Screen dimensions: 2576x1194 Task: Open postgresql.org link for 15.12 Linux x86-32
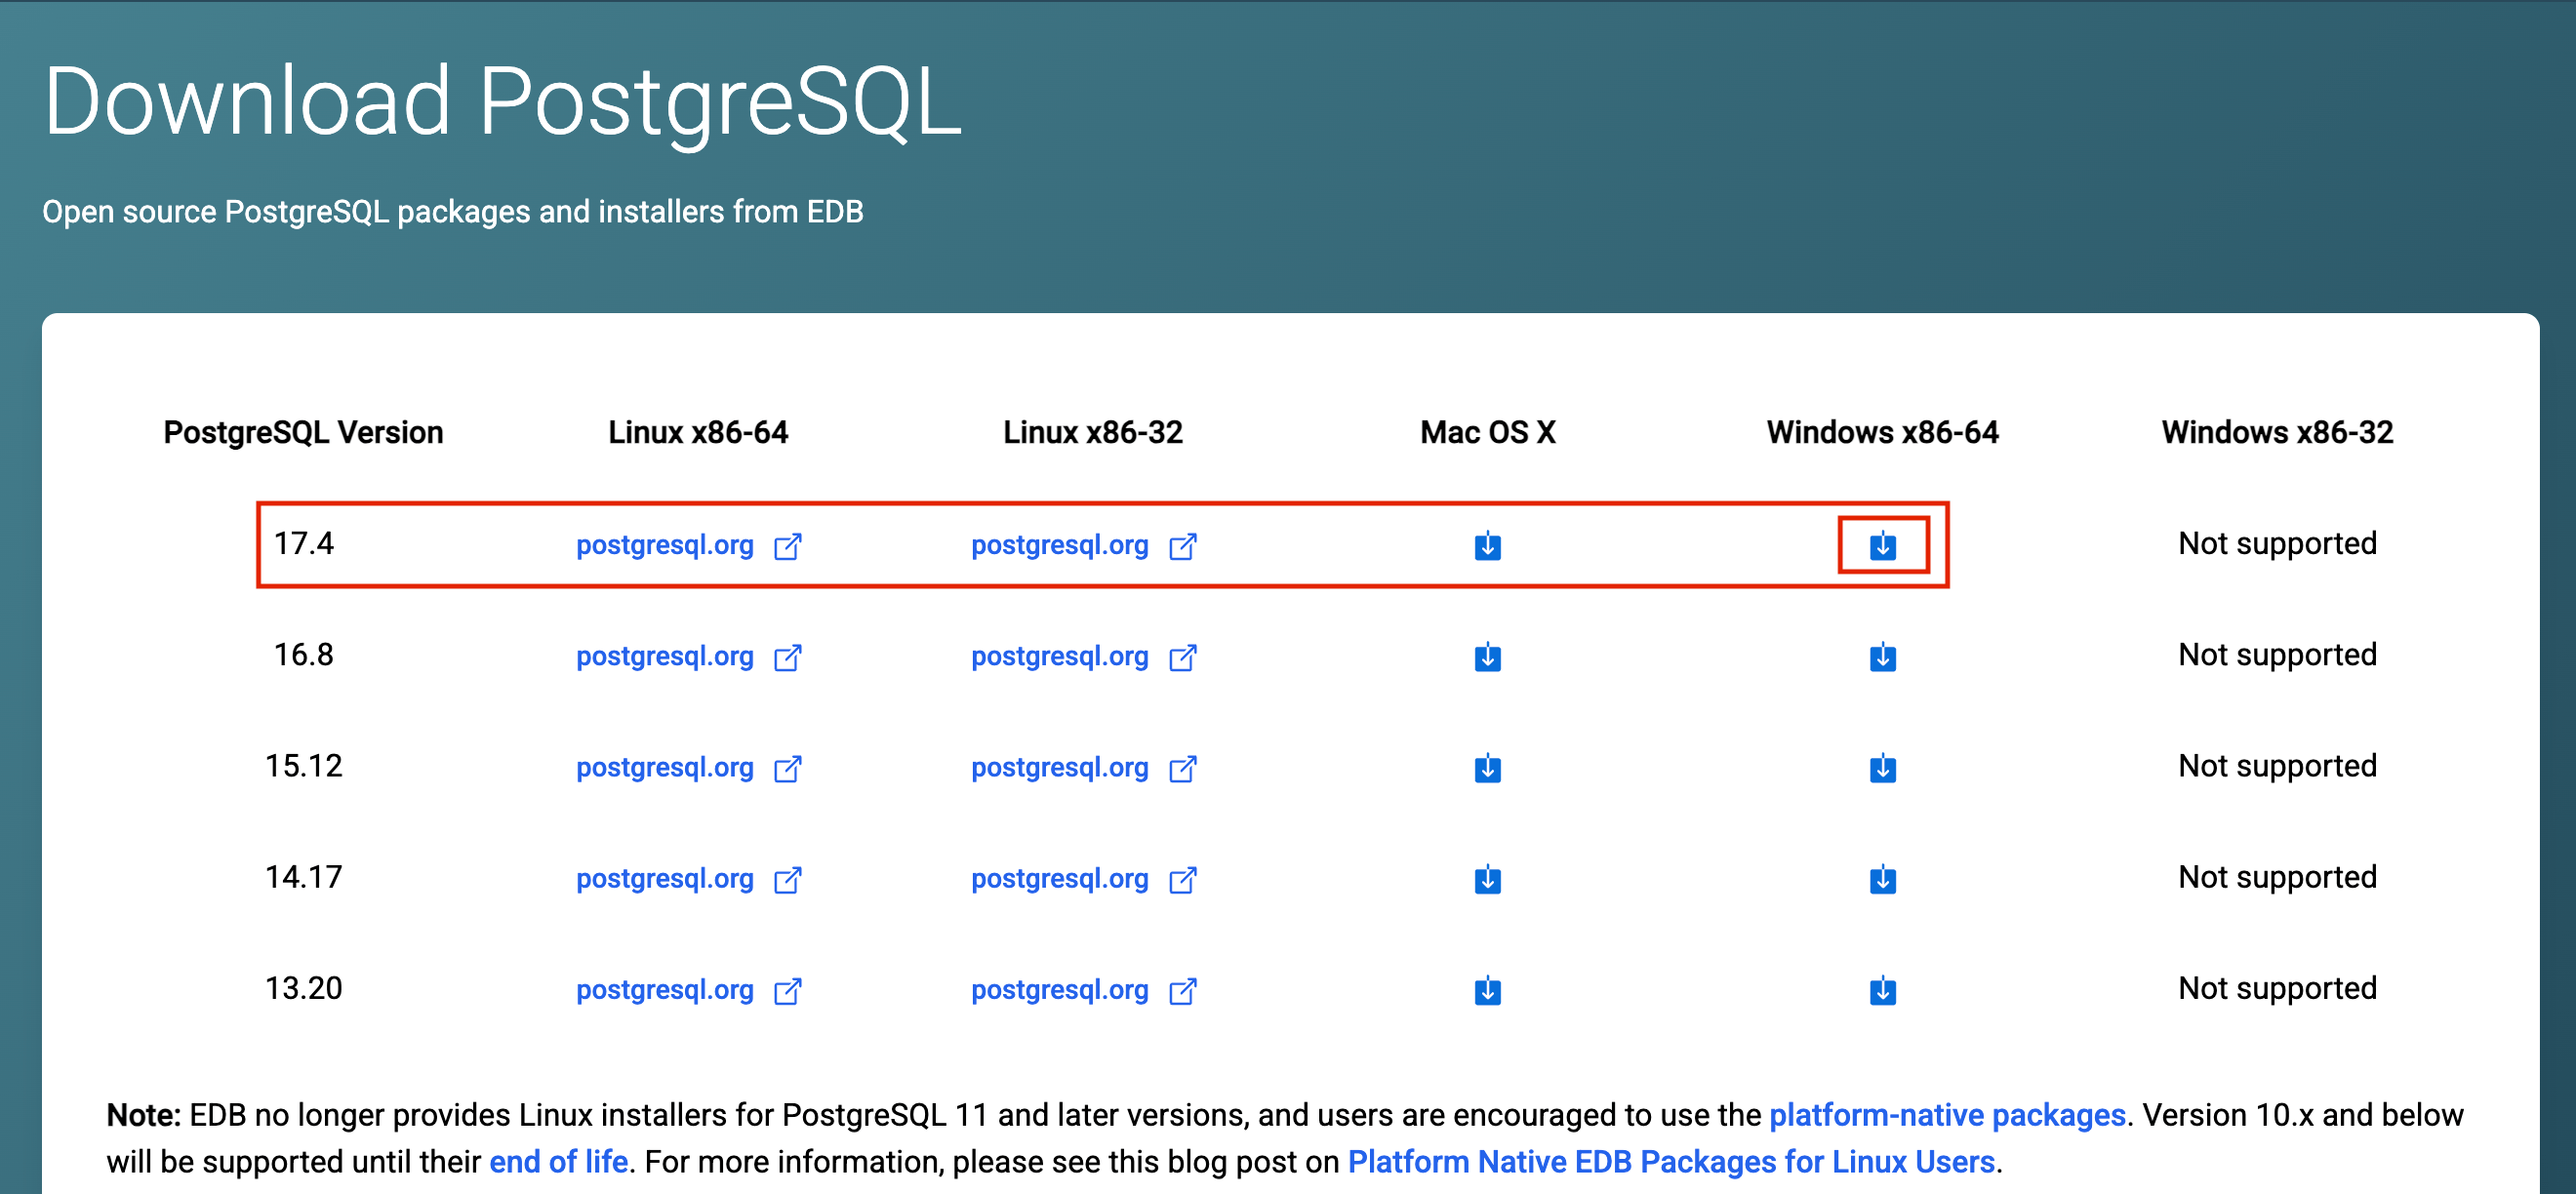[x=1059, y=768]
